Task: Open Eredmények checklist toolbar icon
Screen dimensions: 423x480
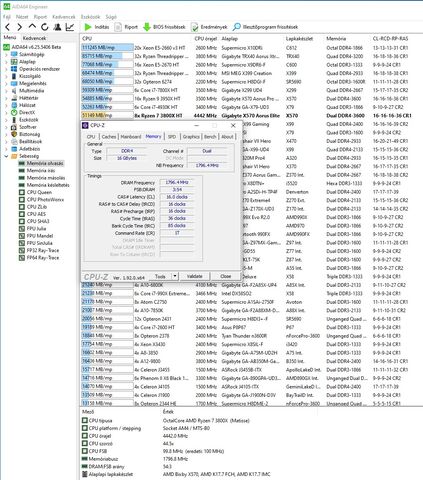Action: pyautogui.click(x=194, y=27)
